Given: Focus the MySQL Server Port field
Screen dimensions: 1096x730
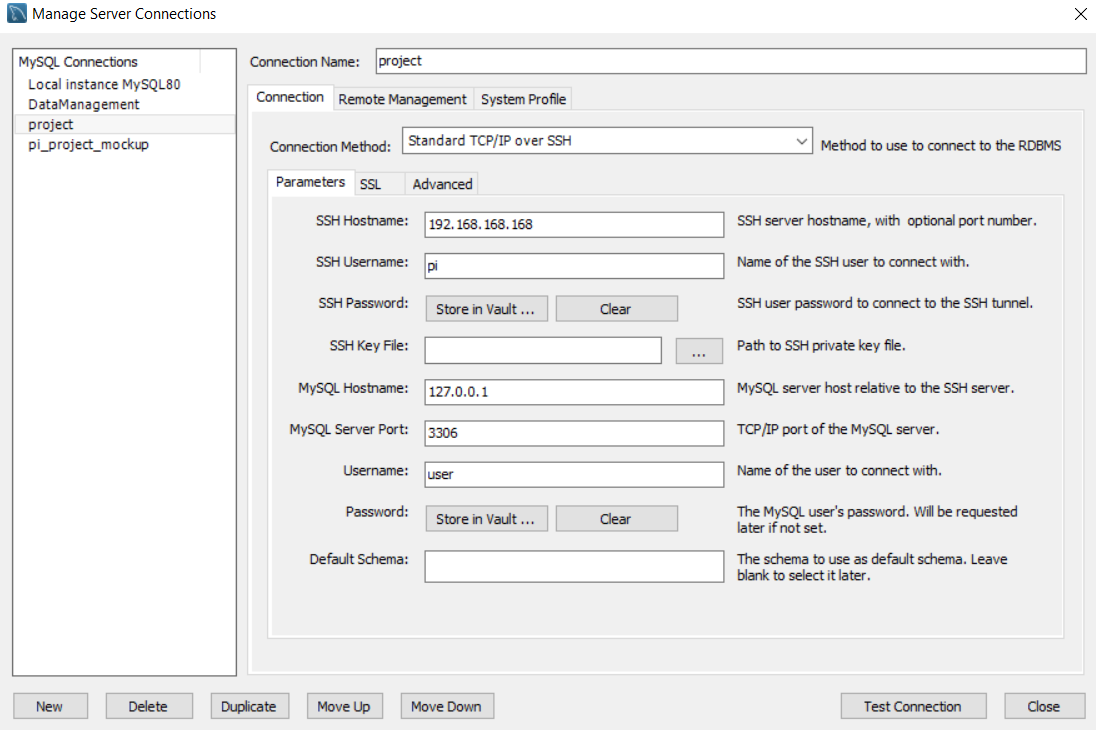Looking at the screenshot, I should point(574,433).
